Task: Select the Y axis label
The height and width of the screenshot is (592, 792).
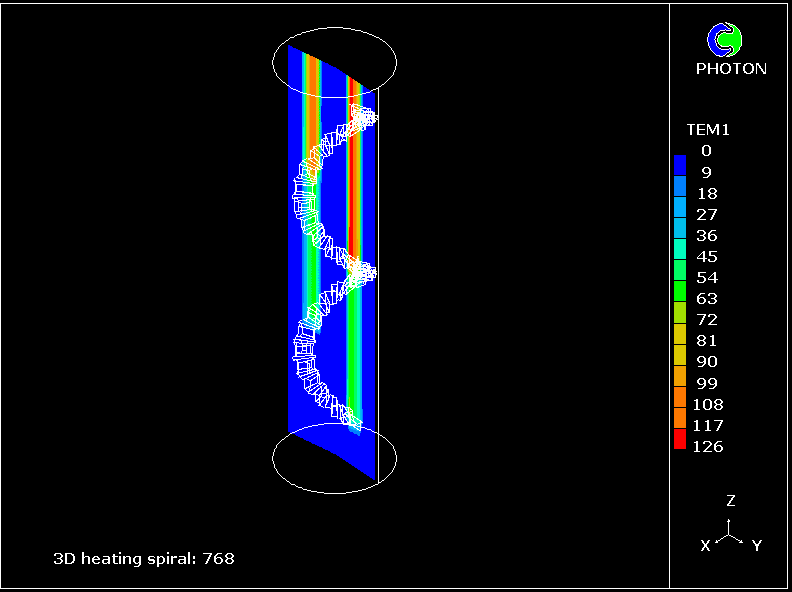Action: (x=757, y=545)
